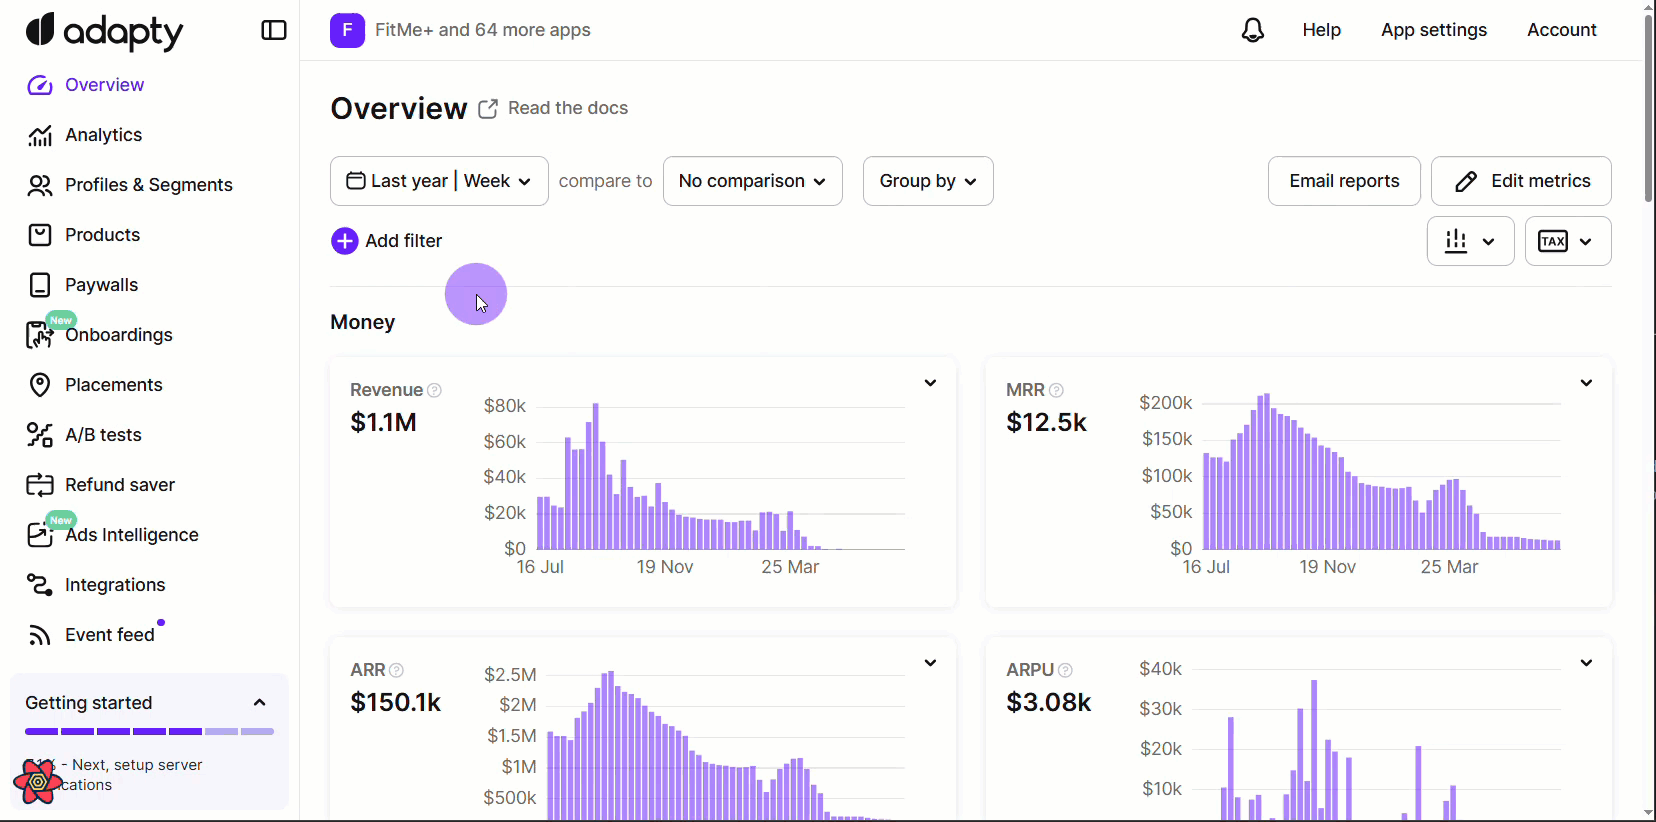Click the Analytics chart icon
Image resolution: width=1656 pixels, height=822 pixels.
click(x=40, y=135)
